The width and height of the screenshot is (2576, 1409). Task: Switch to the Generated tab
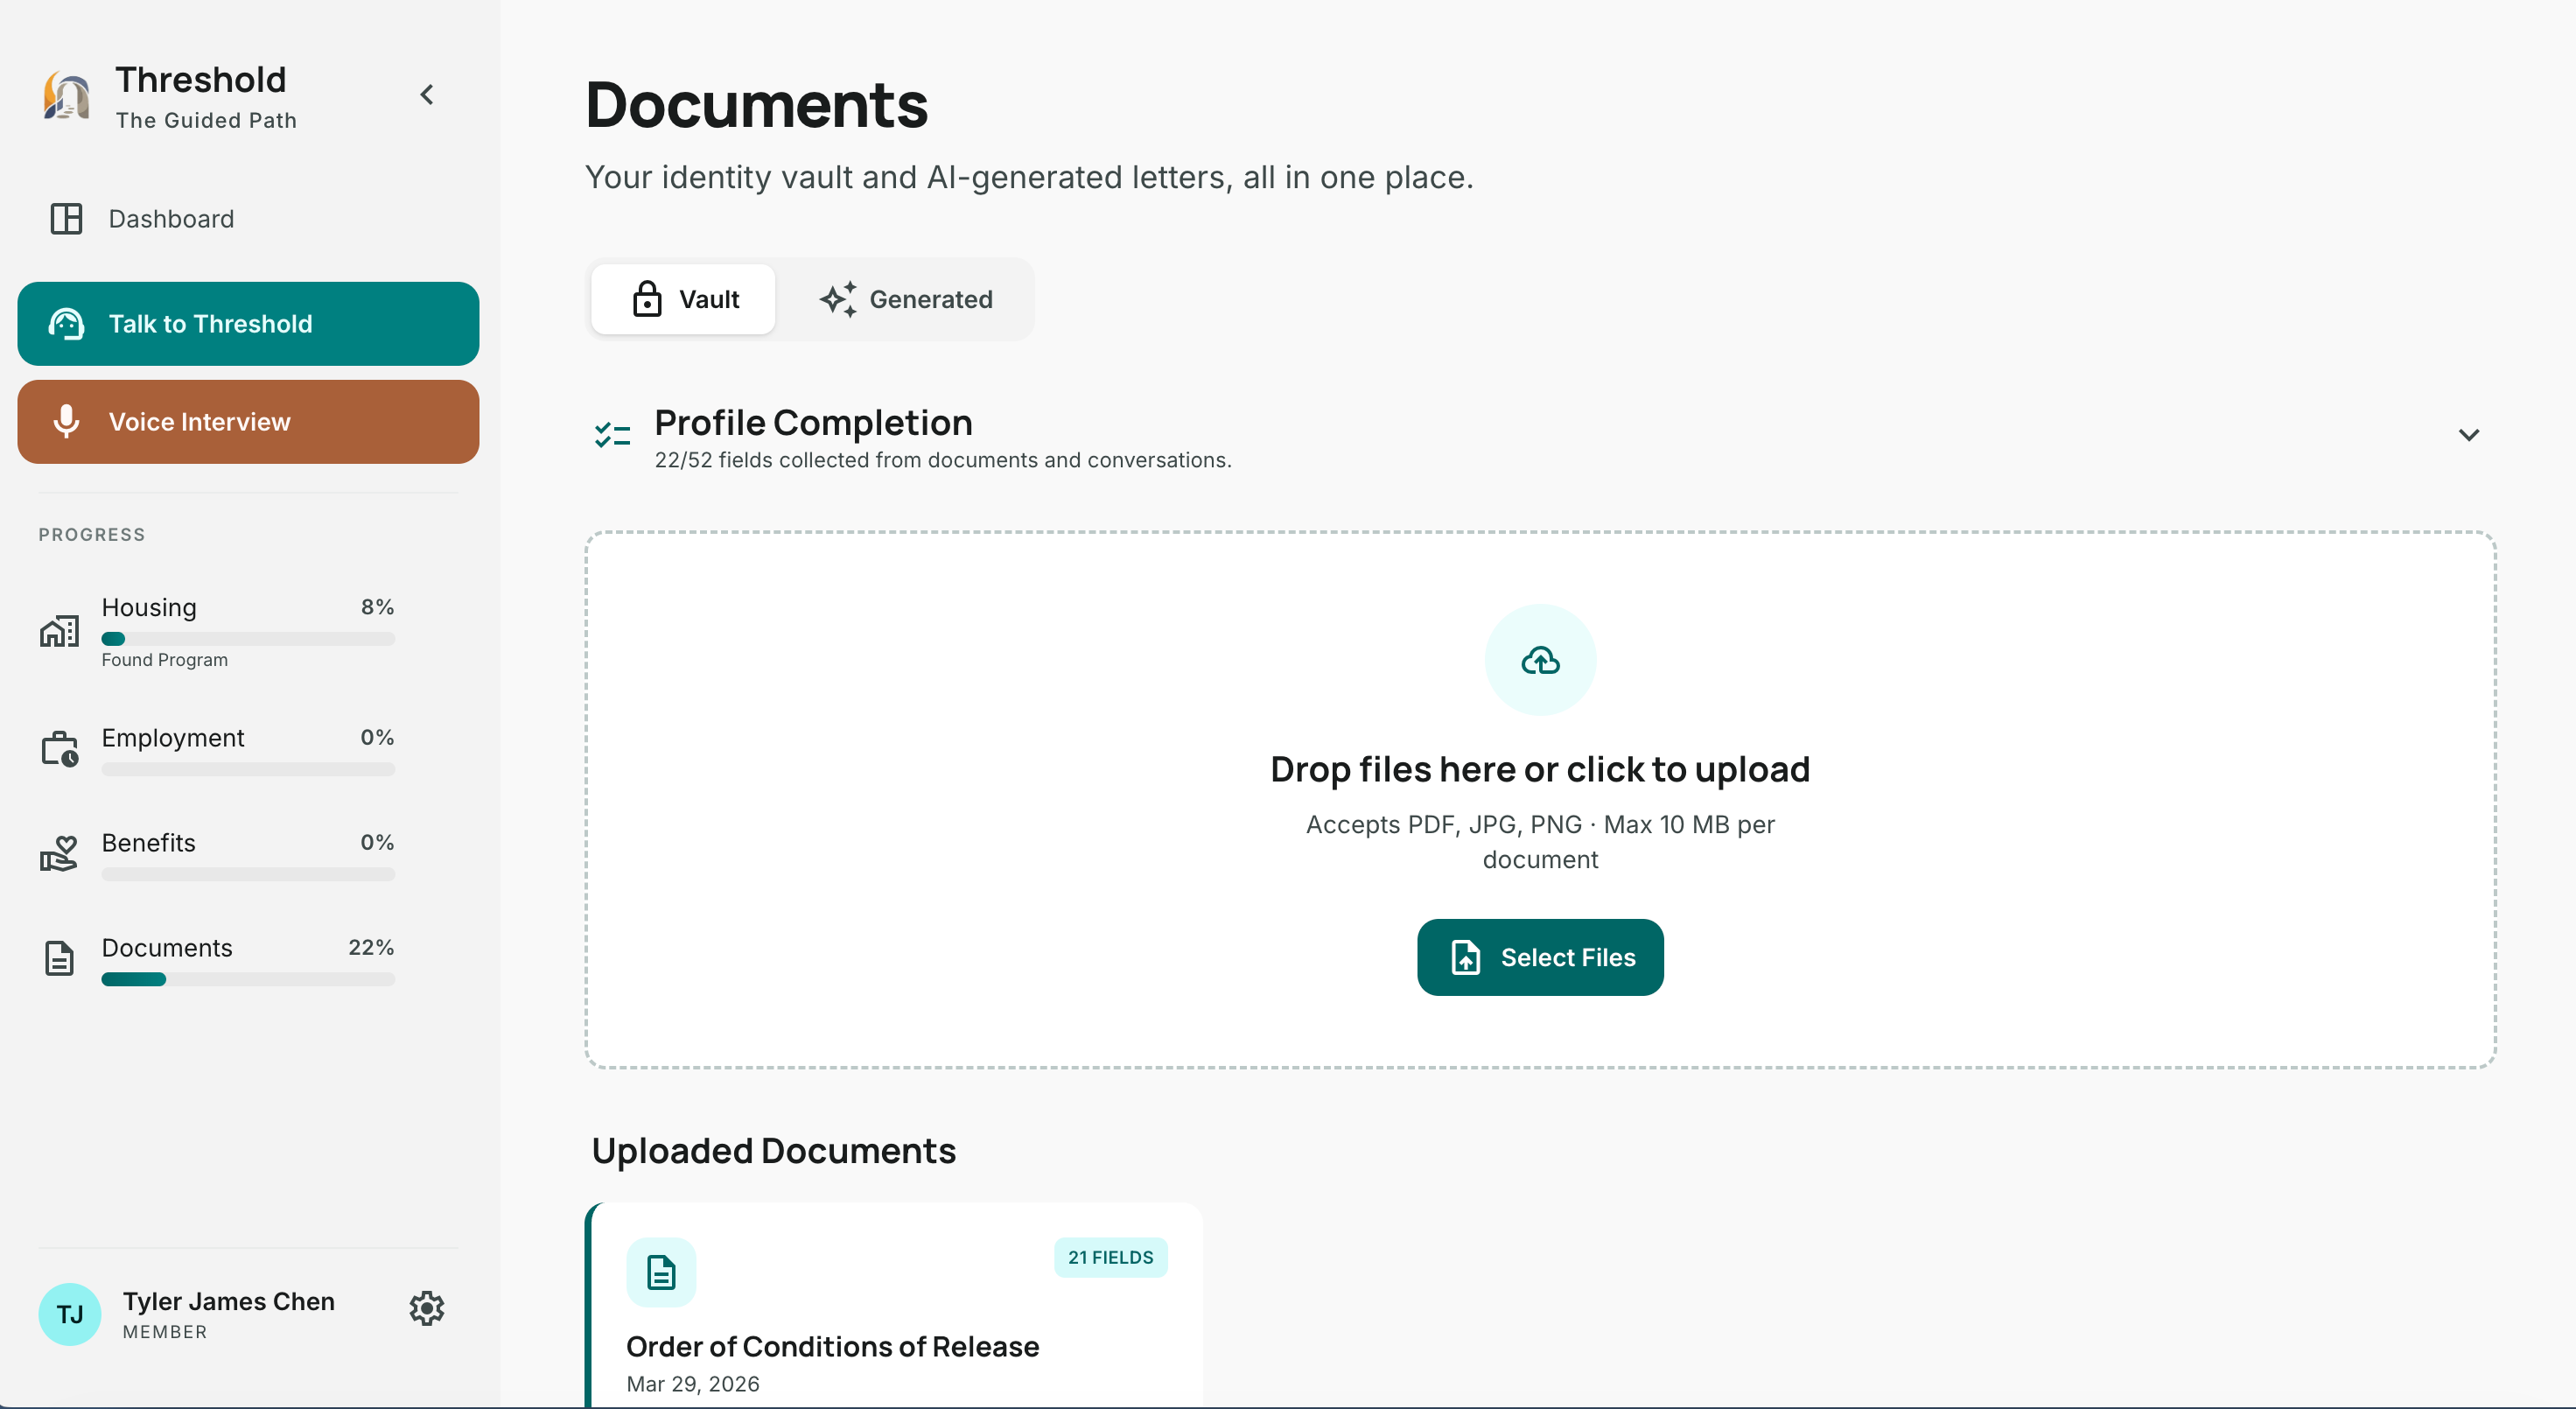point(906,299)
